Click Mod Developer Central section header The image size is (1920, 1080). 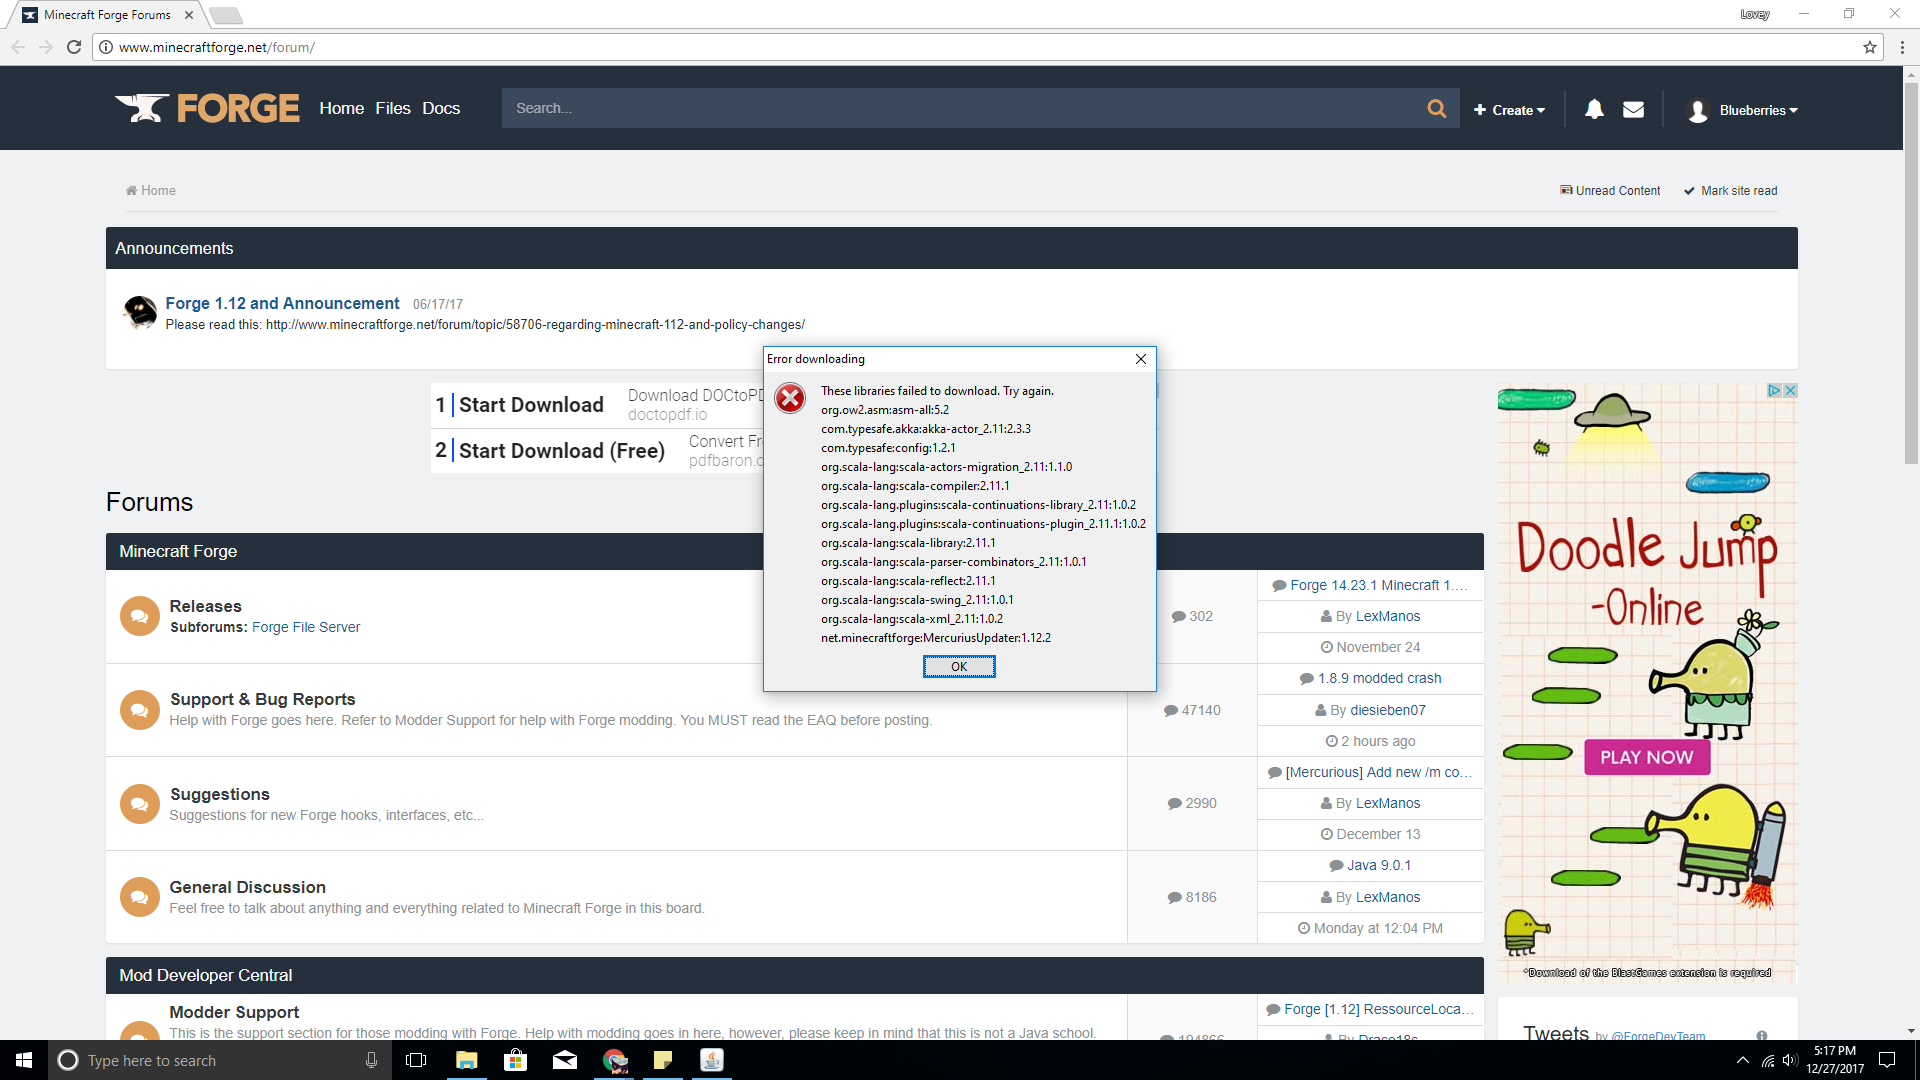(x=205, y=975)
